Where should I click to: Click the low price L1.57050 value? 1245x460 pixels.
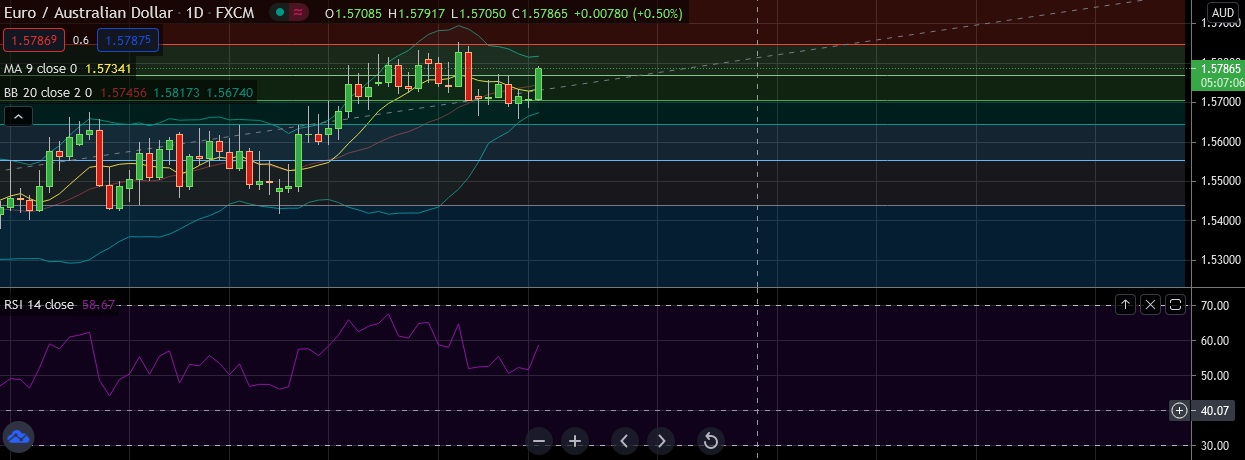coord(479,13)
